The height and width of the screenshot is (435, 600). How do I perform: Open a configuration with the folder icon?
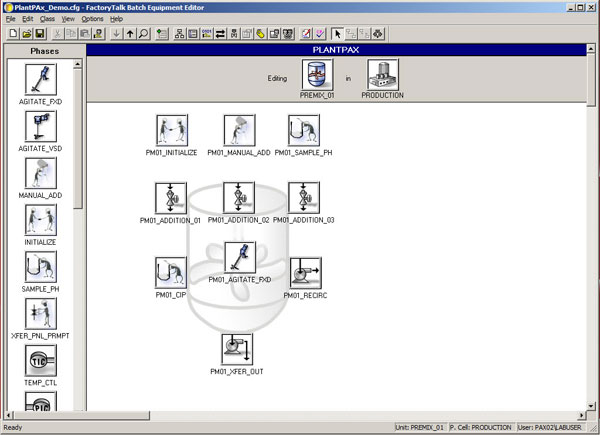[27, 34]
